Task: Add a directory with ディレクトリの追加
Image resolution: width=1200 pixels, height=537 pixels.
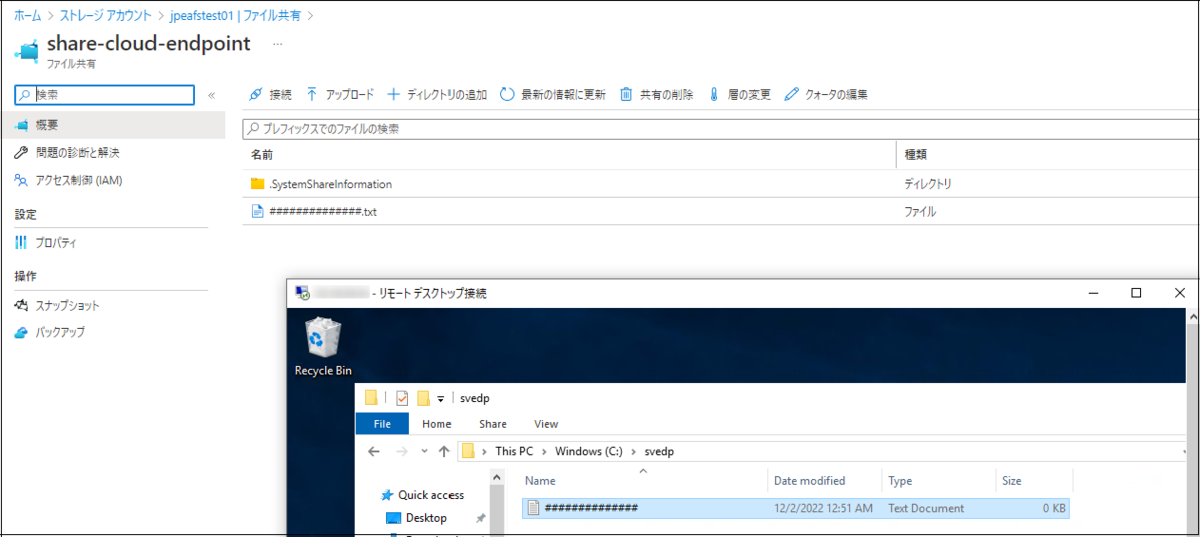Action: click(437, 94)
